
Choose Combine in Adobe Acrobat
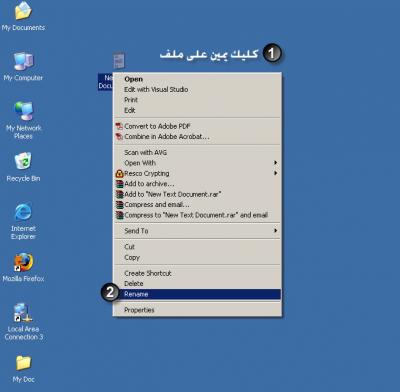point(197,137)
